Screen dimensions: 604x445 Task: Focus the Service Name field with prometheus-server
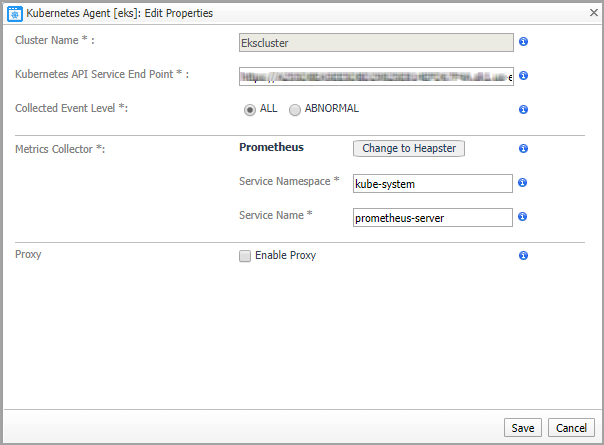coord(432,217)
